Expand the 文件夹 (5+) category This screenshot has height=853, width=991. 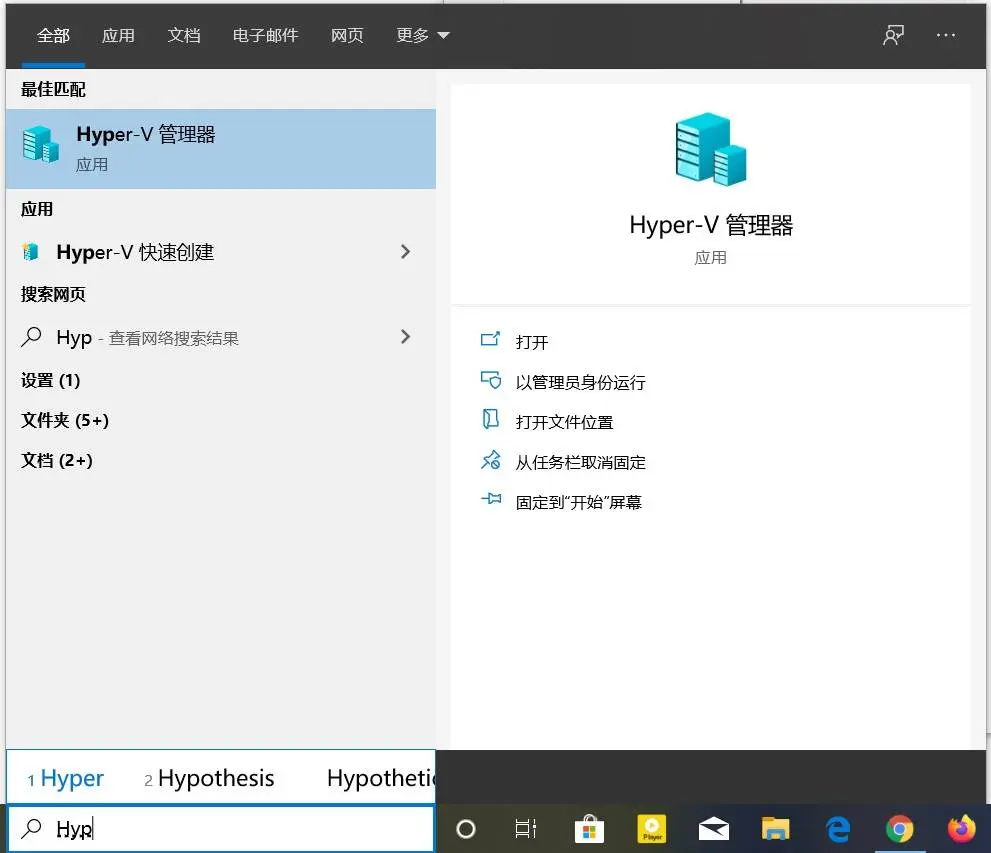pos(64,420)
